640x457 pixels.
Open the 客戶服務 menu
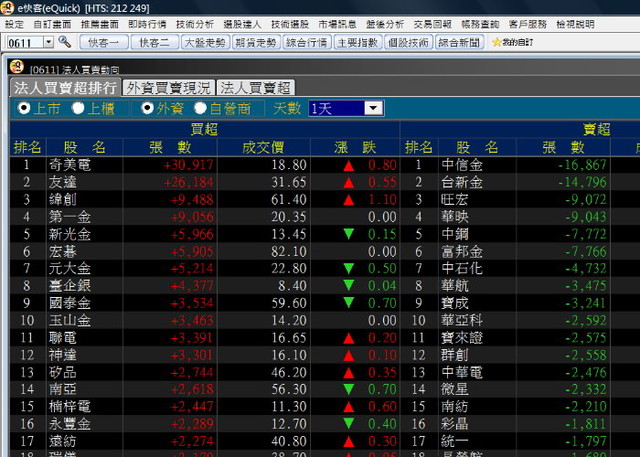[528, 24]
